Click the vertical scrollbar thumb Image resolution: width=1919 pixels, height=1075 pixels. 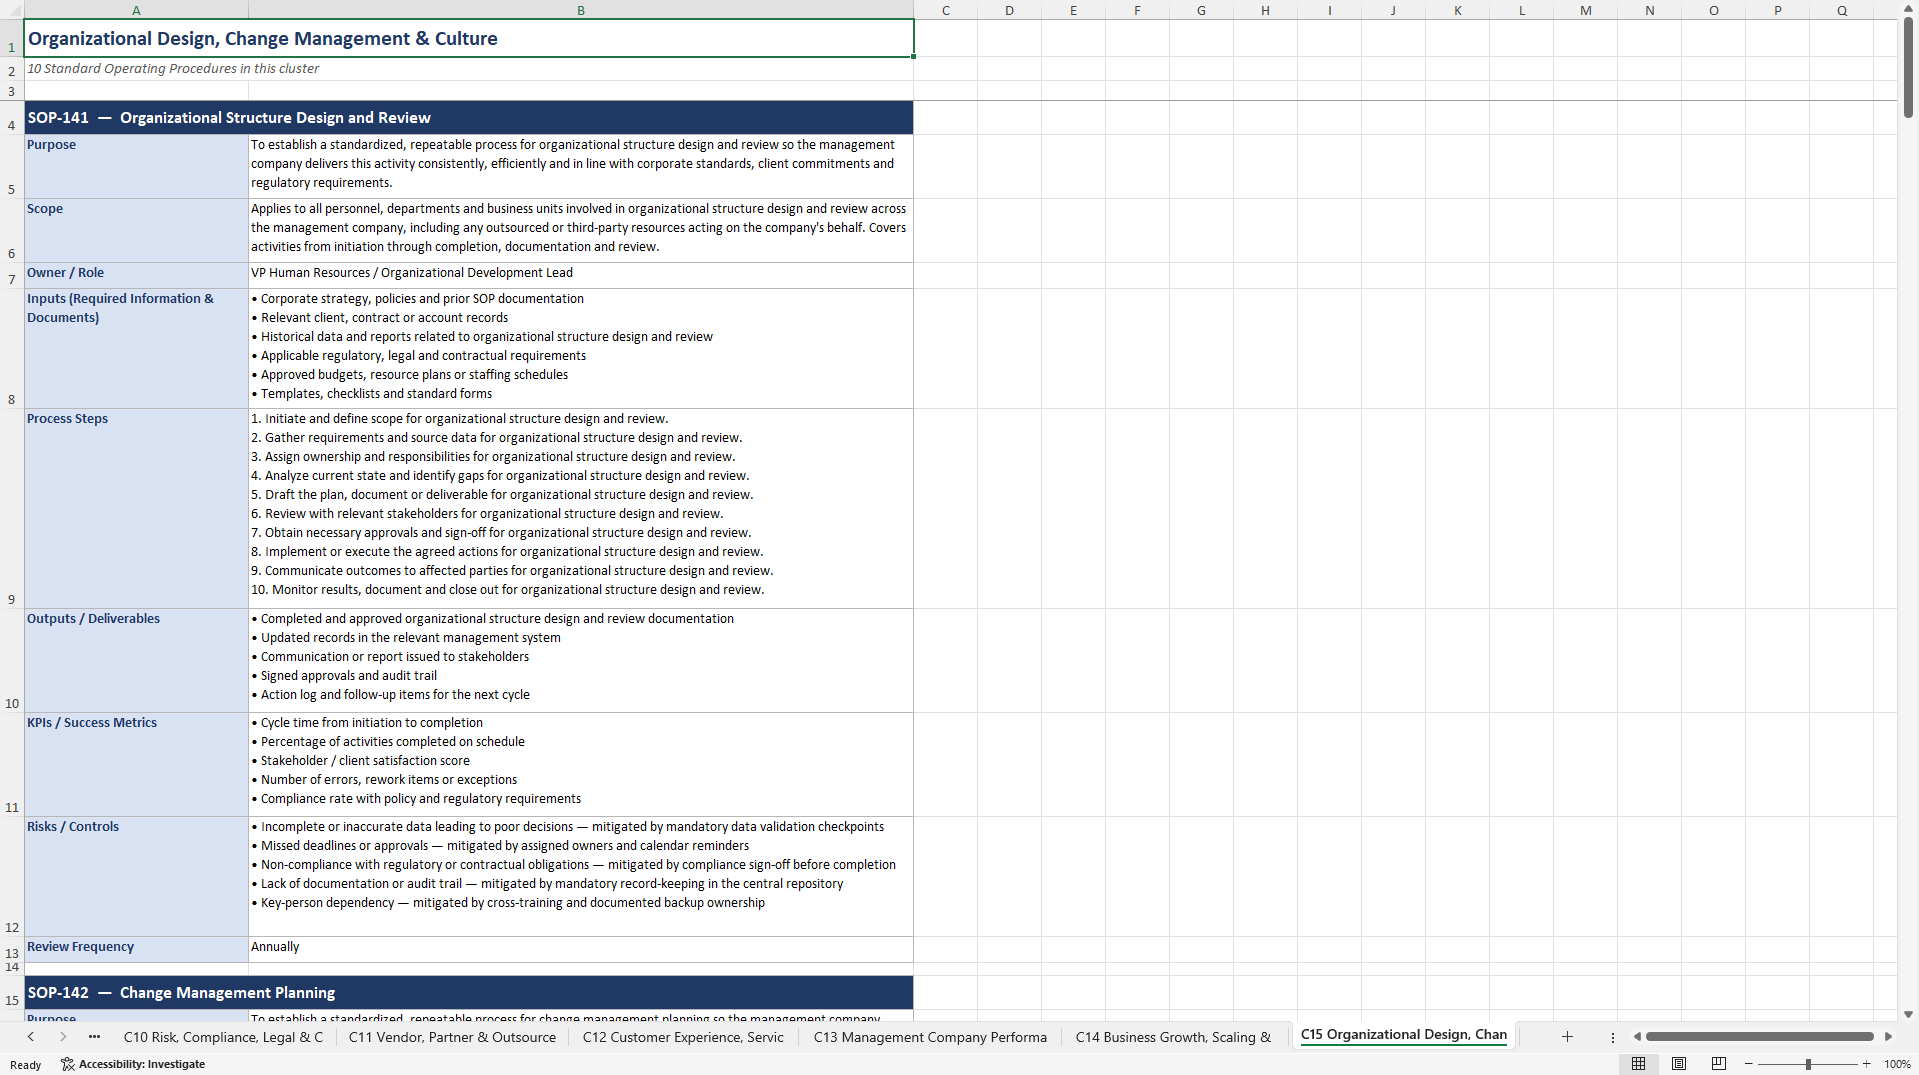tap(1908, 67)
